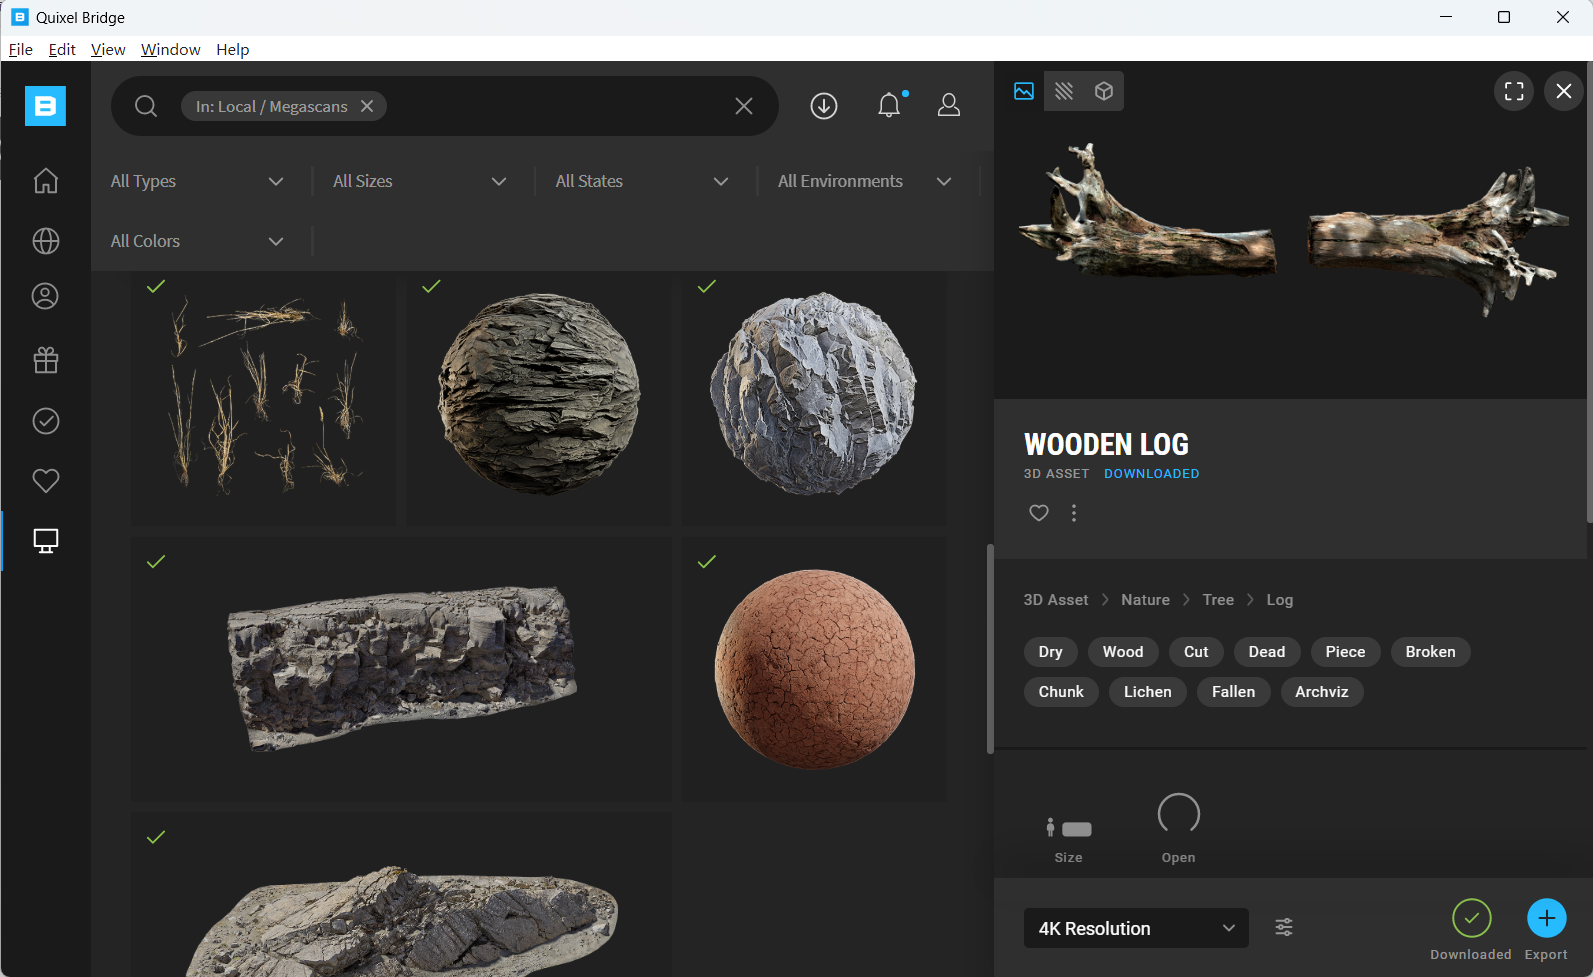The height and width of the screenshot is (977, 1593).
Task: Export the Wooden Log asset
Action: pos(1546,918)
